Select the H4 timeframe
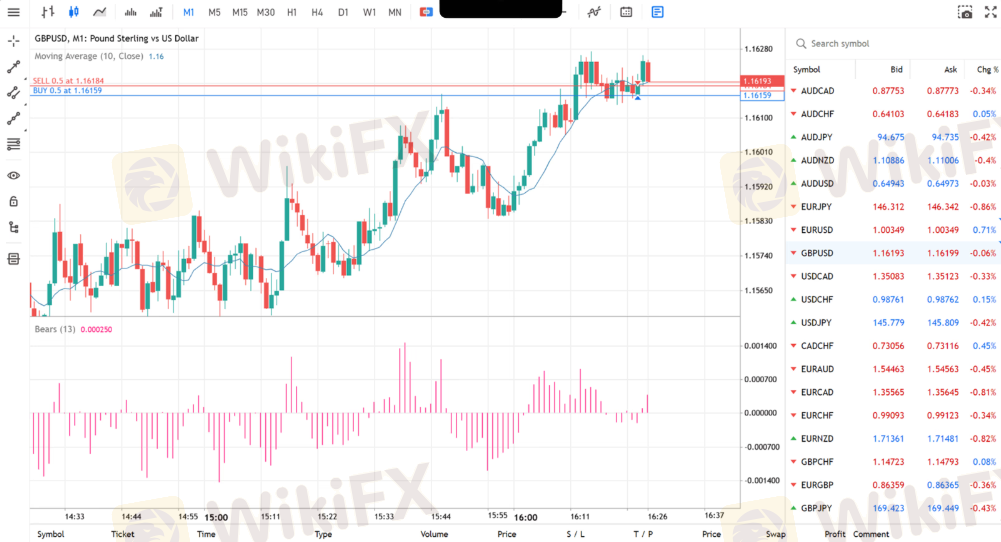 pos(317,12)
